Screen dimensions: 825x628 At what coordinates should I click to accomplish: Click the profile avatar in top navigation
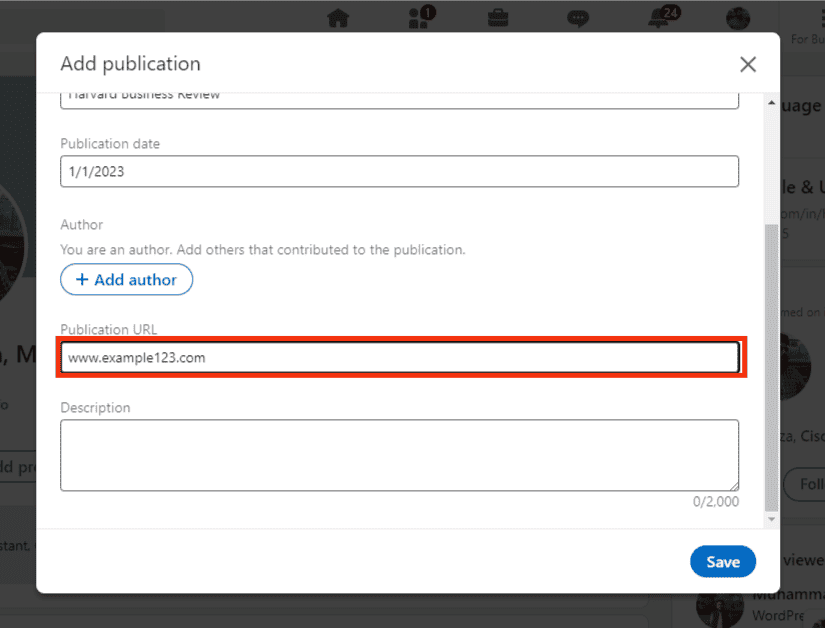(x=738, y=18)
